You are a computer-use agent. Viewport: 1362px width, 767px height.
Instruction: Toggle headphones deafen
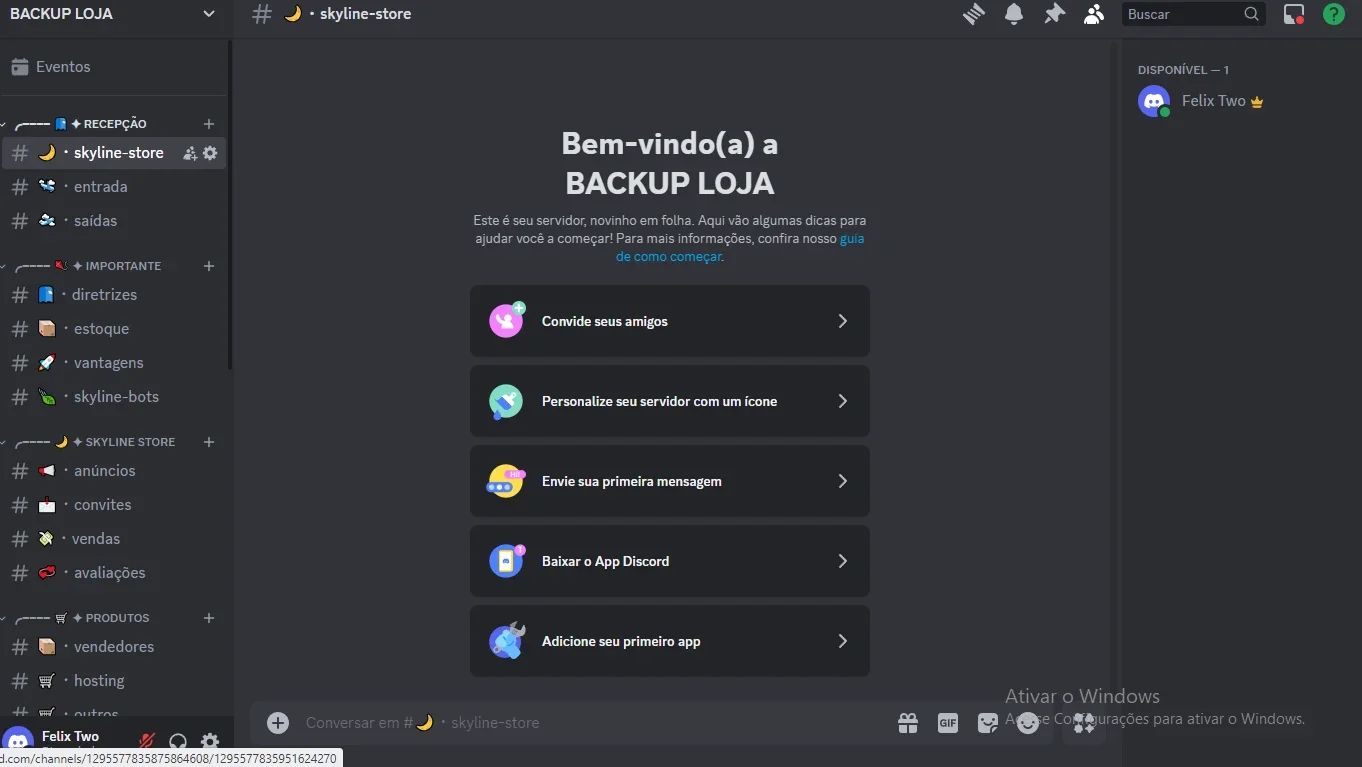[178, 742]
